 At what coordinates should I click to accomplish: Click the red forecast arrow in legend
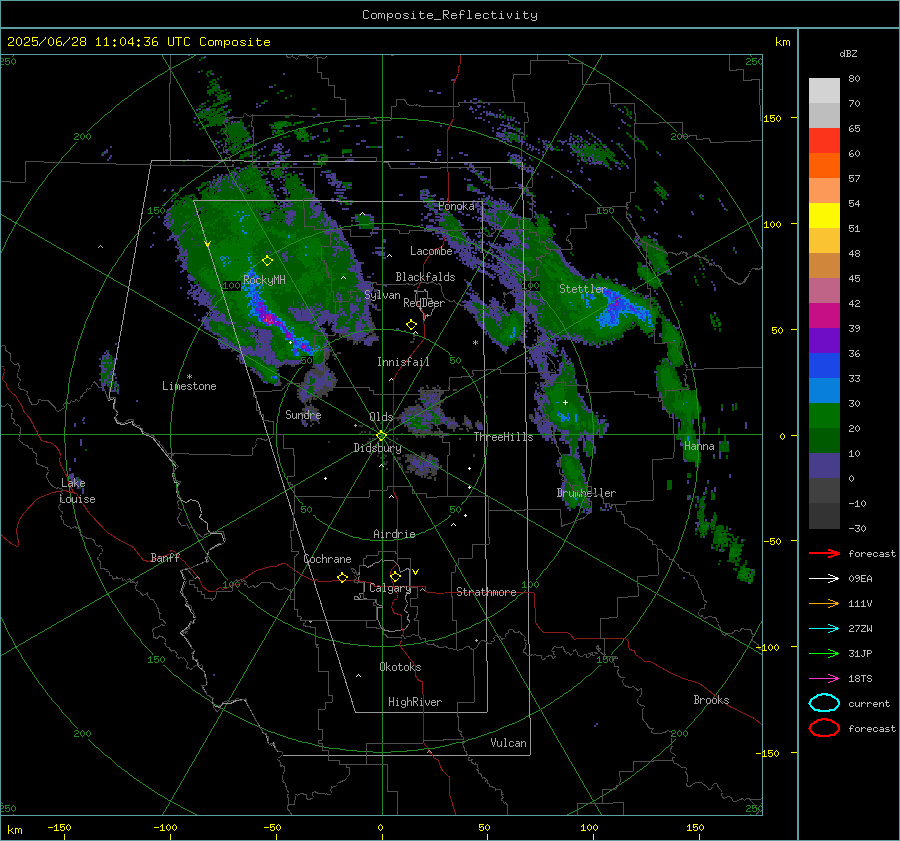[x=825, y=553]
